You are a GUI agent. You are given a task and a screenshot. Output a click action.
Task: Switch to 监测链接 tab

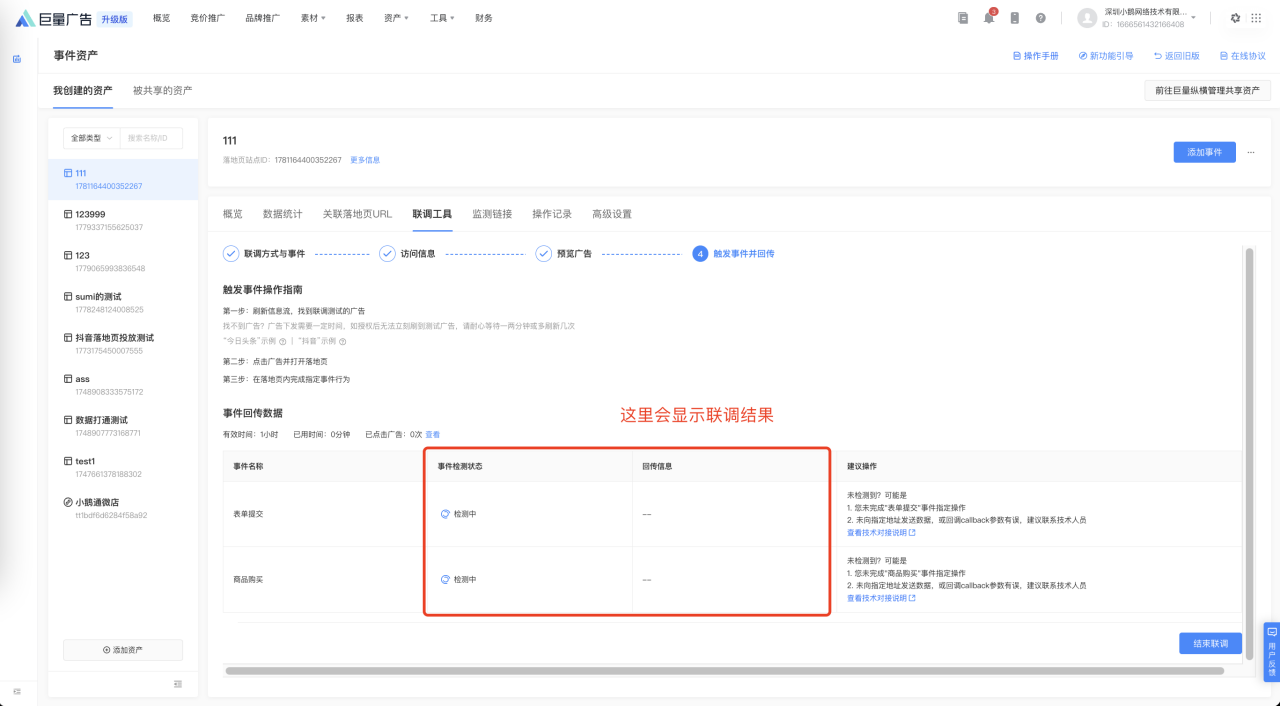coord(492,214)
